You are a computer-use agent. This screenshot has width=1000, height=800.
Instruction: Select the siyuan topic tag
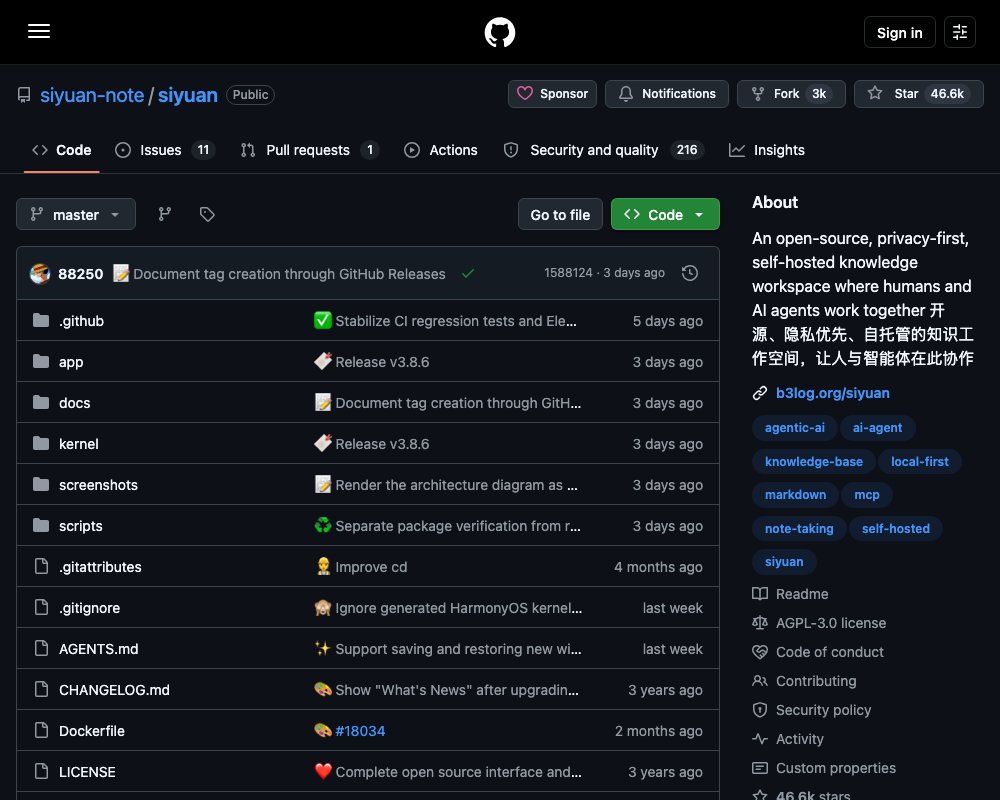click(x=784, y=561)
